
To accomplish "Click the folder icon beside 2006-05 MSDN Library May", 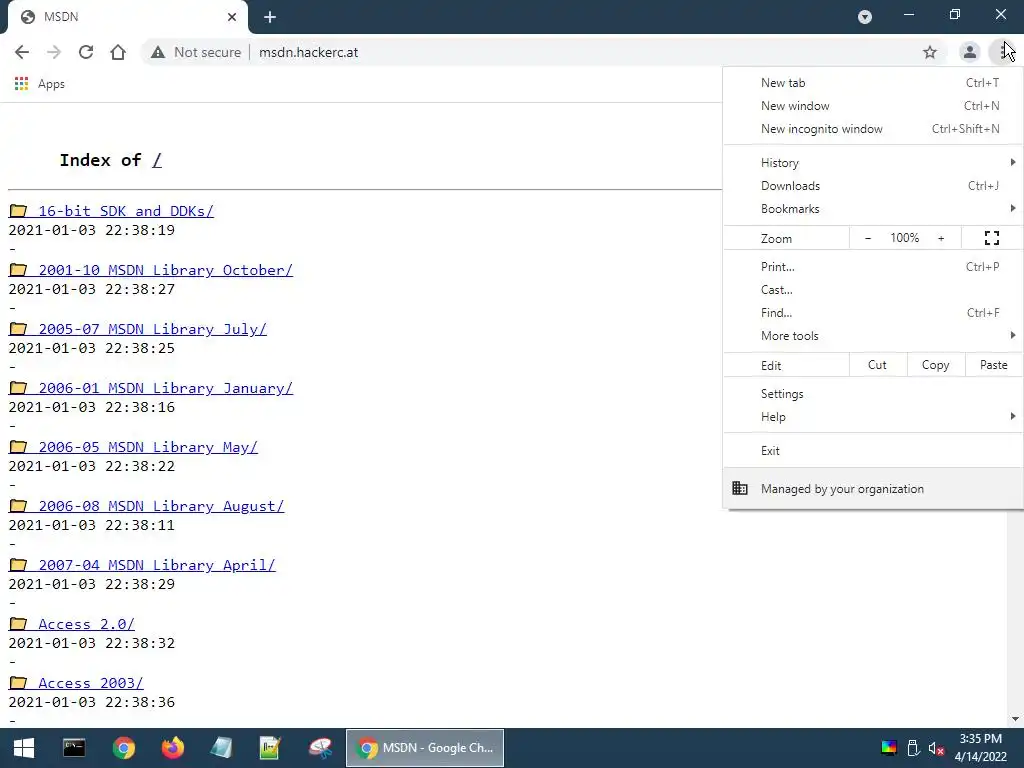I will [x=18, y=447].
